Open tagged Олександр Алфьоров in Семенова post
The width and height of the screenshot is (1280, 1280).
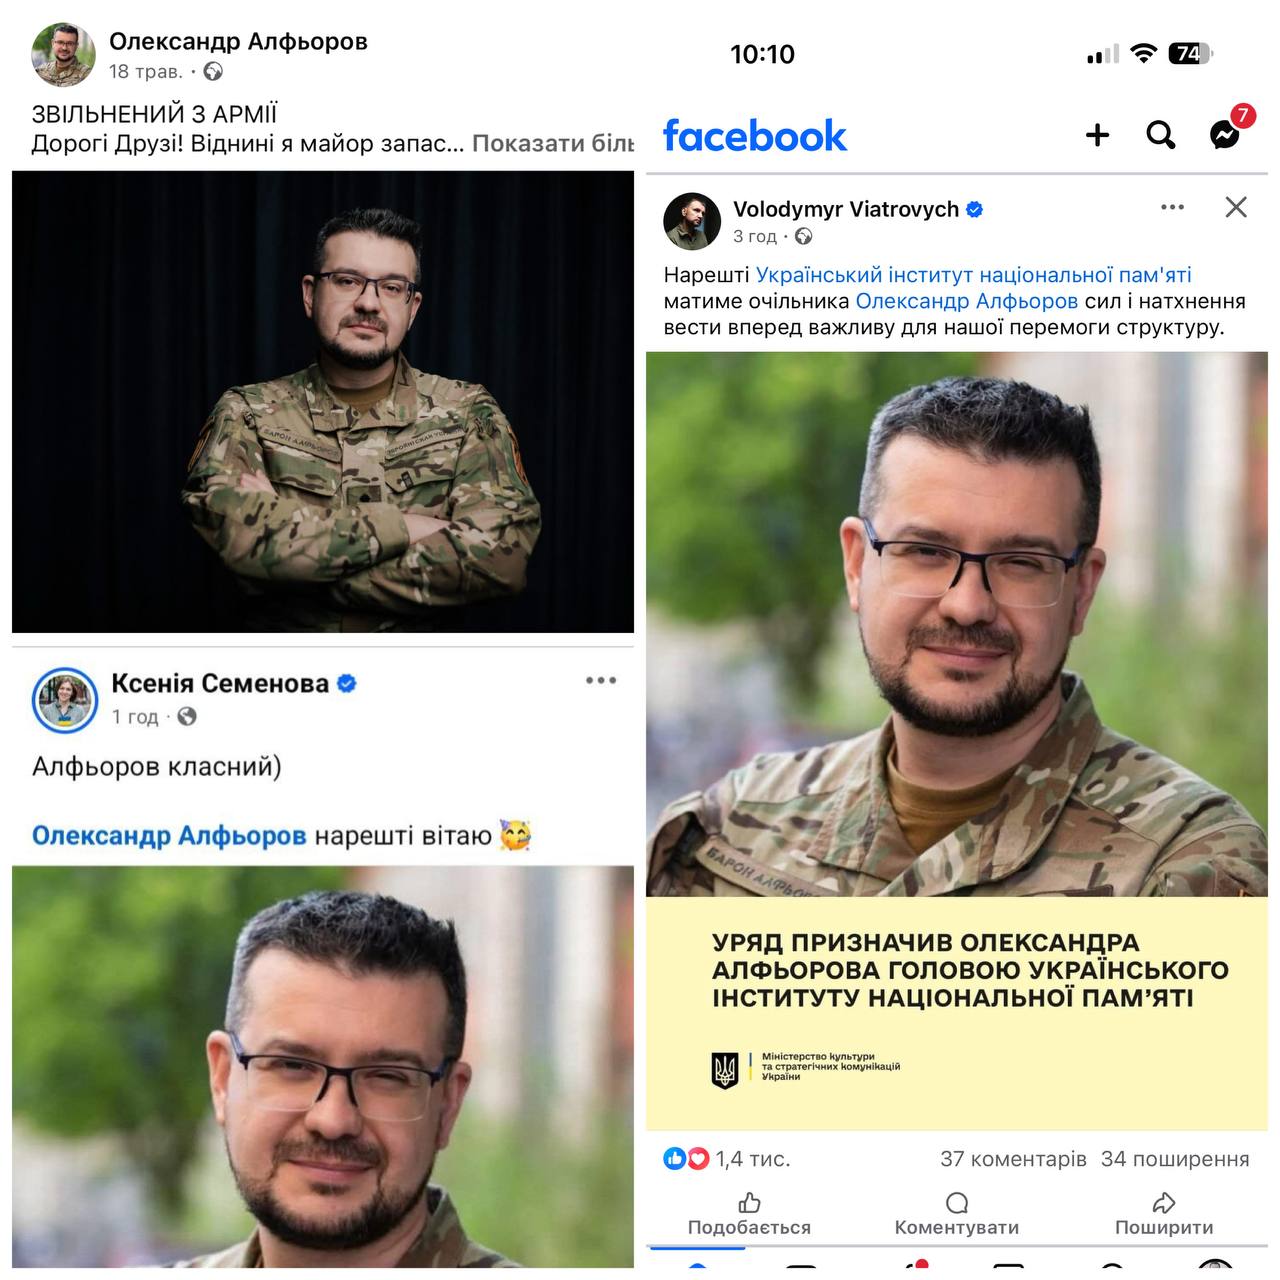coord(169,835)
